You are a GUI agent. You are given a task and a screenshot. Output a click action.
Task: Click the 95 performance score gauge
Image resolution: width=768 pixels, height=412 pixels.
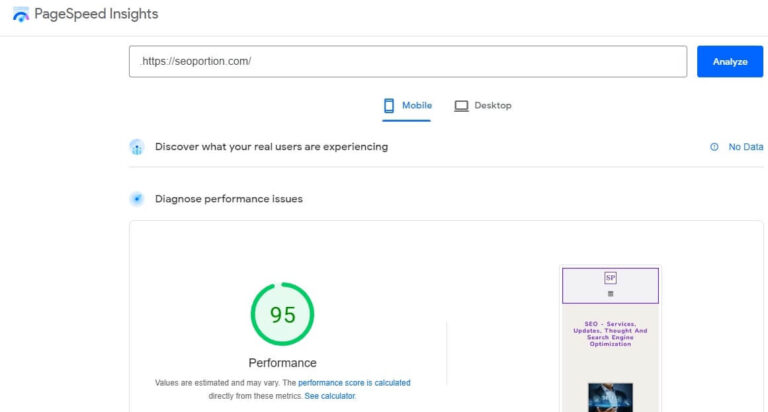point(282,314)
